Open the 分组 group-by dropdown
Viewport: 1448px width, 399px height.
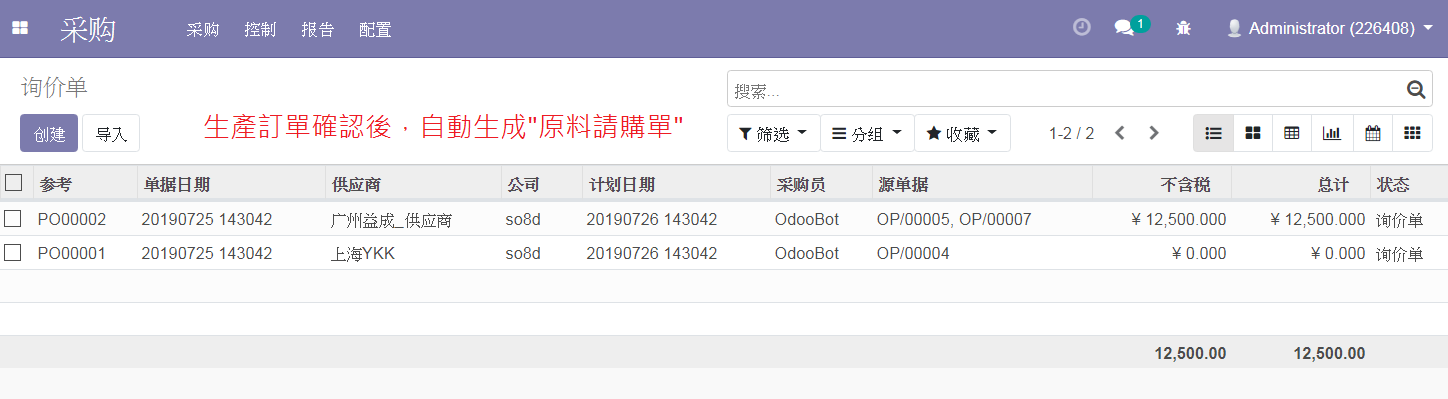[x=867, y=133]
